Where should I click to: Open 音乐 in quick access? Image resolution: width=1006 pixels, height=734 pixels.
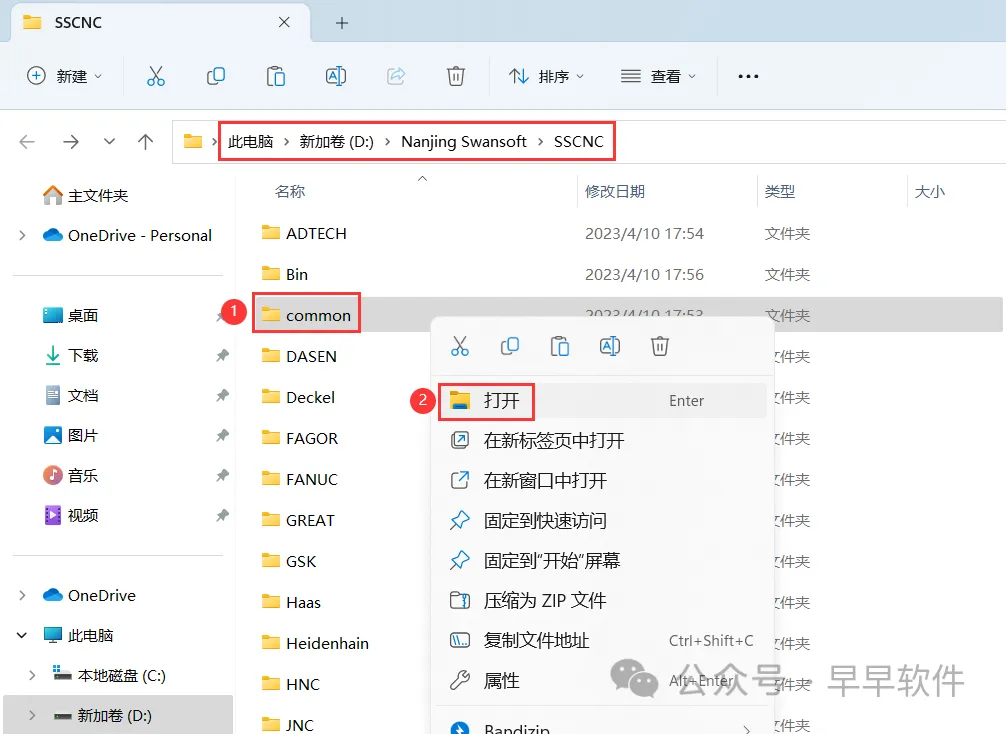[71, 475]
